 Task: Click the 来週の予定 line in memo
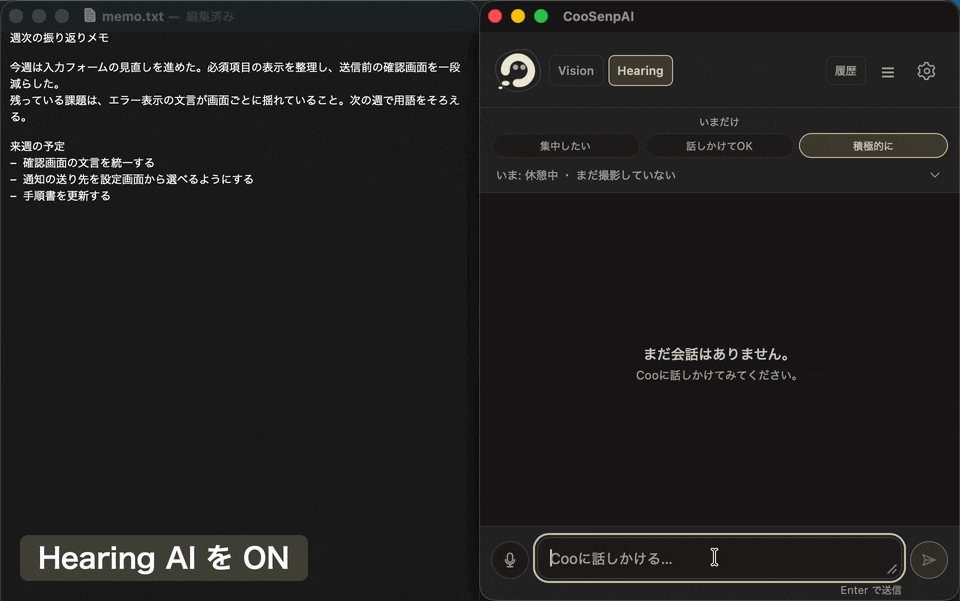coord(37,146)
